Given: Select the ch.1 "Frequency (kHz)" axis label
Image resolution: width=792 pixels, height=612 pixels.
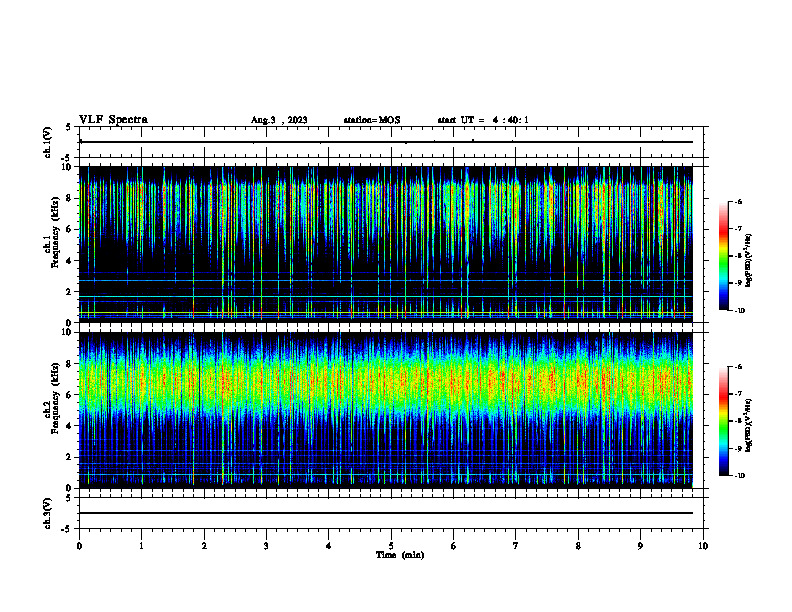Looking at the screenshot, I should pyautogui.click(x=55, y=233).
